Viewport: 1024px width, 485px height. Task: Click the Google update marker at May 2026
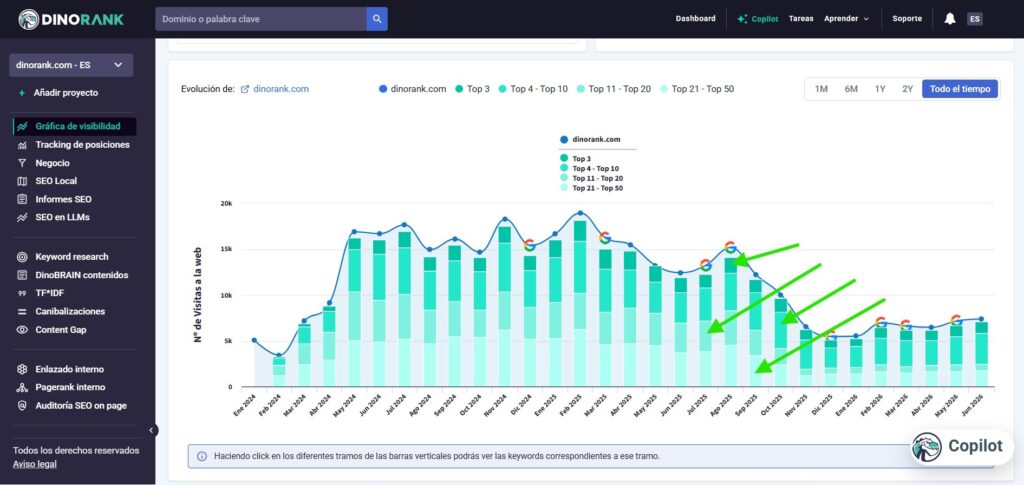[956, 319]
